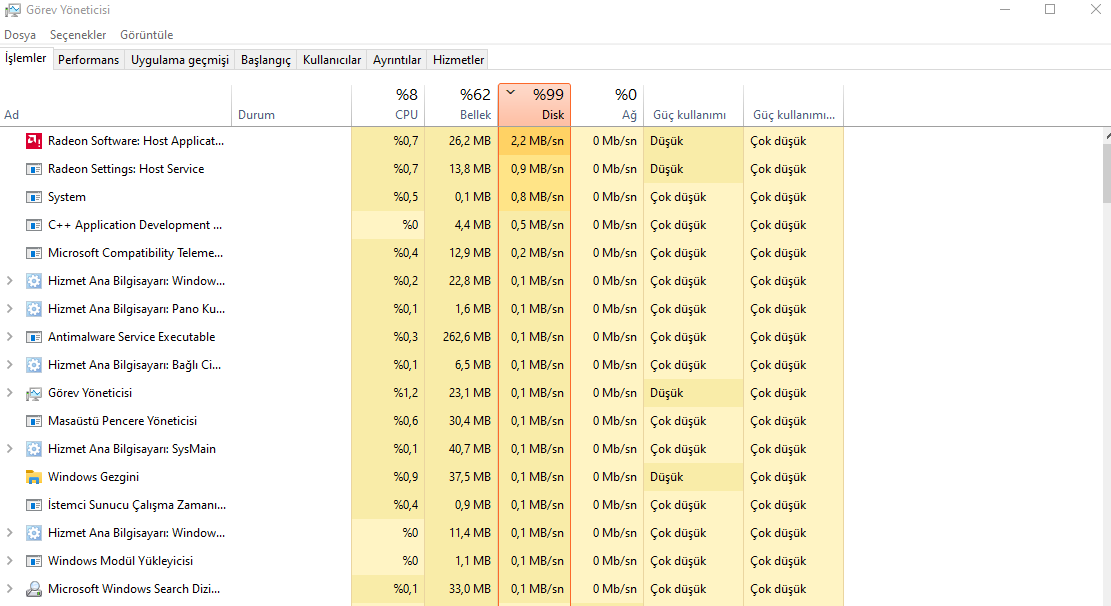The height and width of the screenshot is (606, 1111).
Task: Click the Microsoft Windows Search icon
Action: pyautogui.click(x=34, y=589)
